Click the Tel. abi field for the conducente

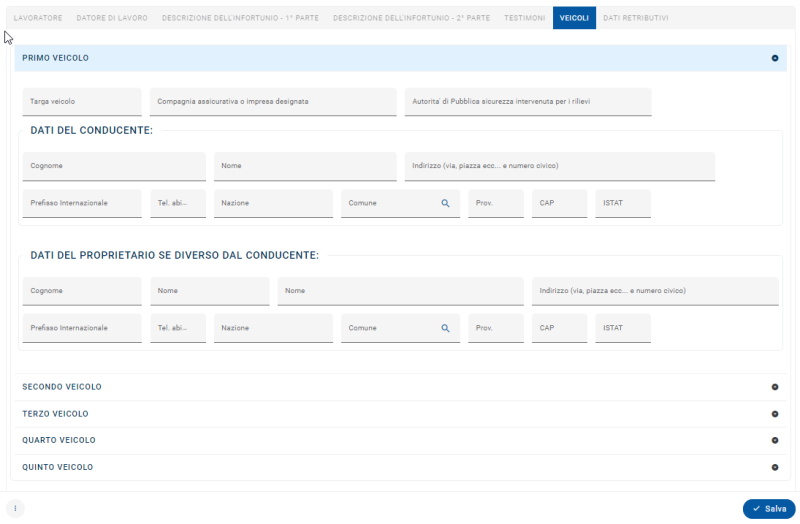point(178,203)
